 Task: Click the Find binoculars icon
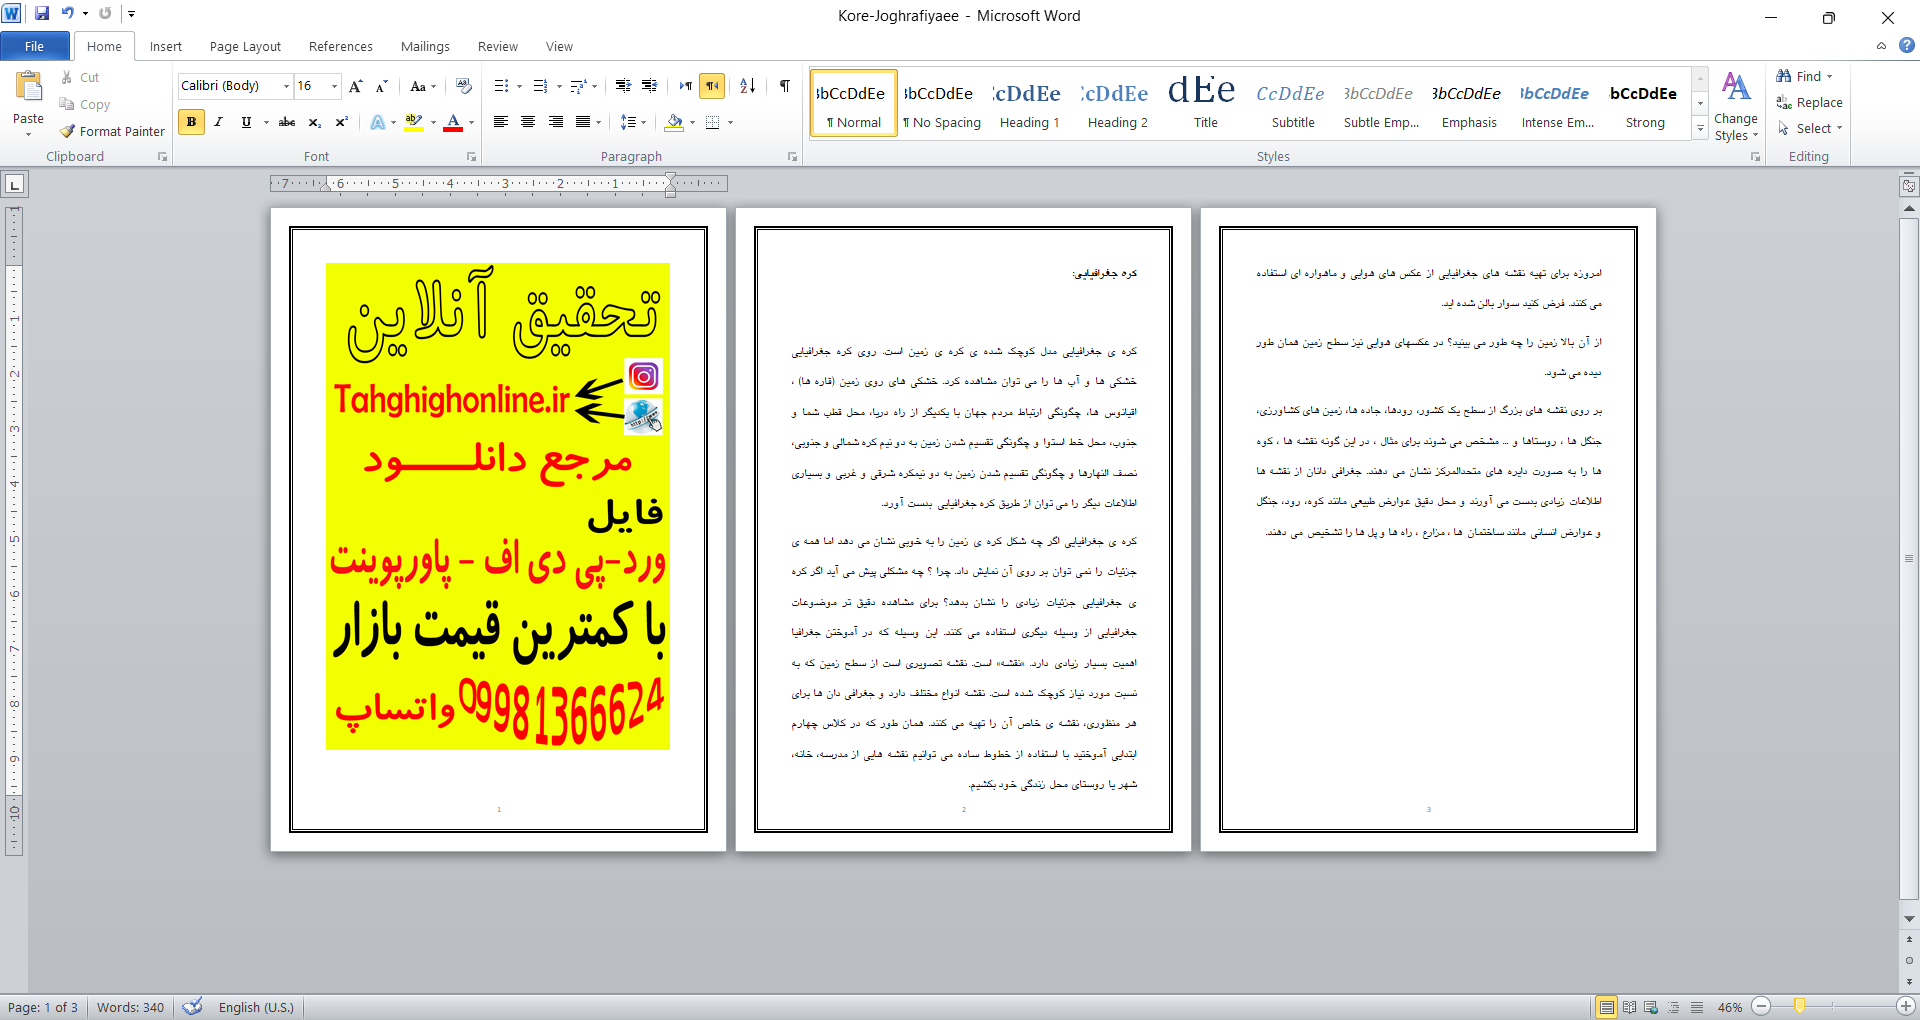tap(1784, 76)
